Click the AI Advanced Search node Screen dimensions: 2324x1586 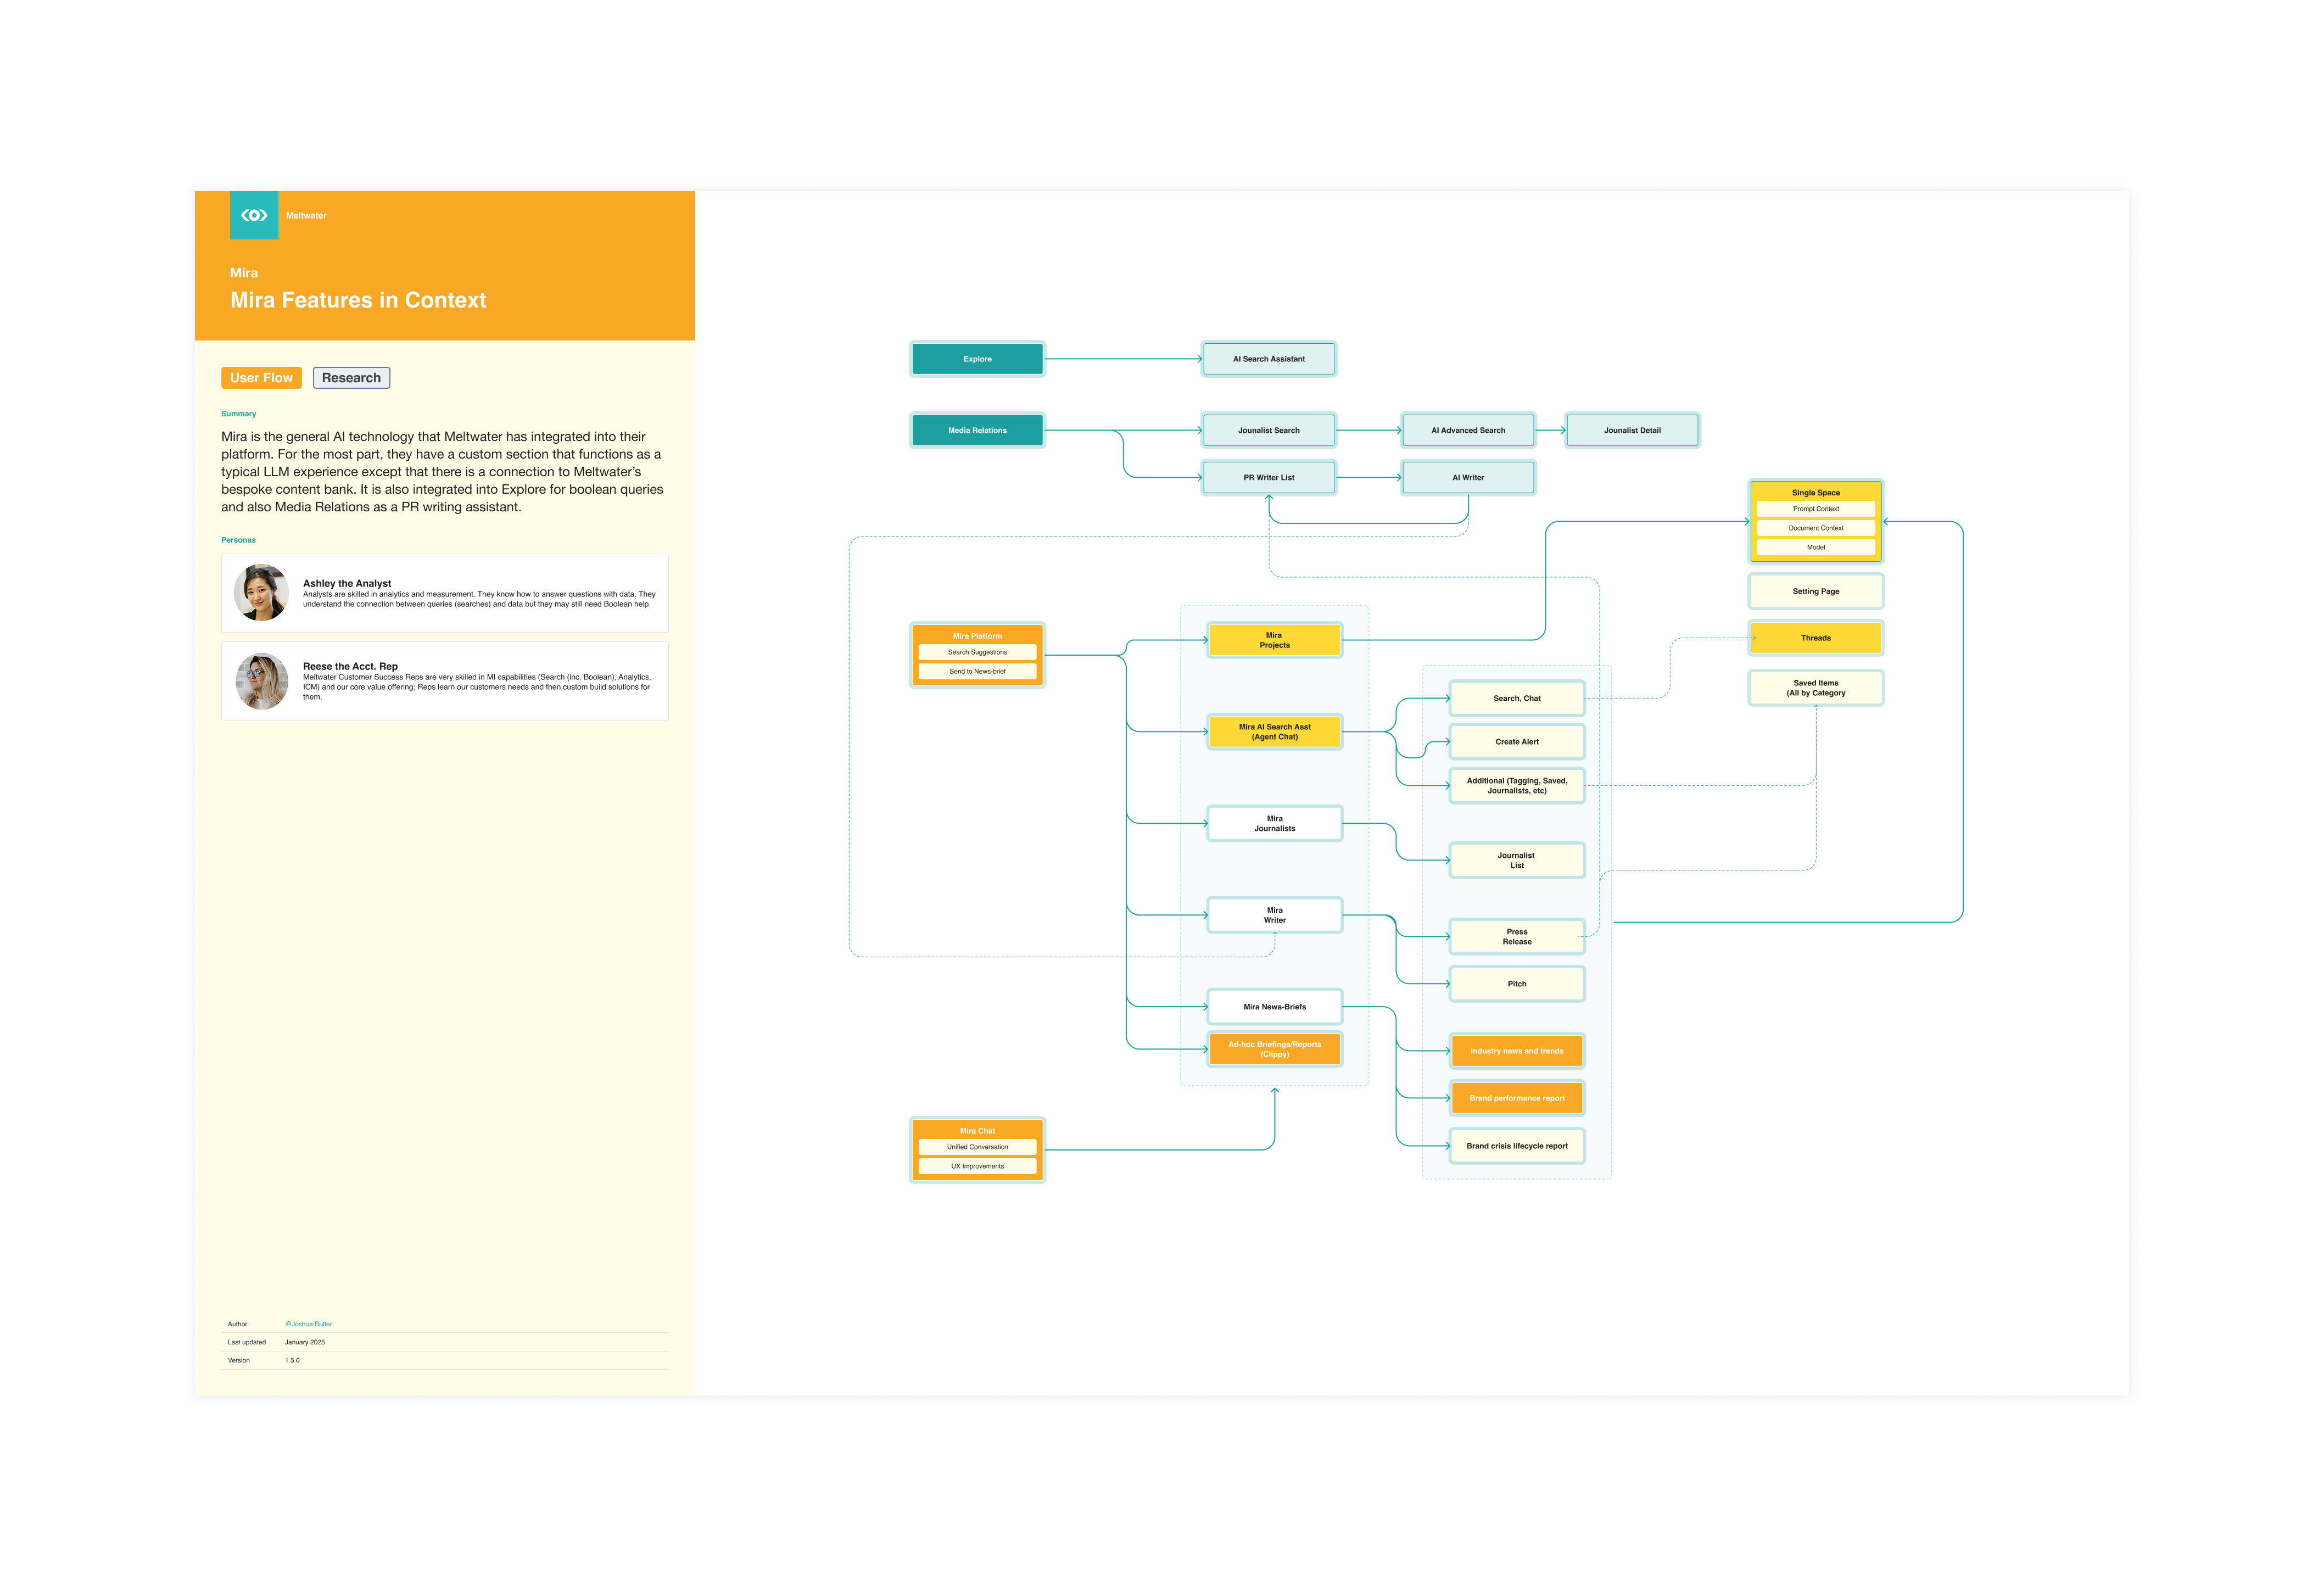[1467, 430]
